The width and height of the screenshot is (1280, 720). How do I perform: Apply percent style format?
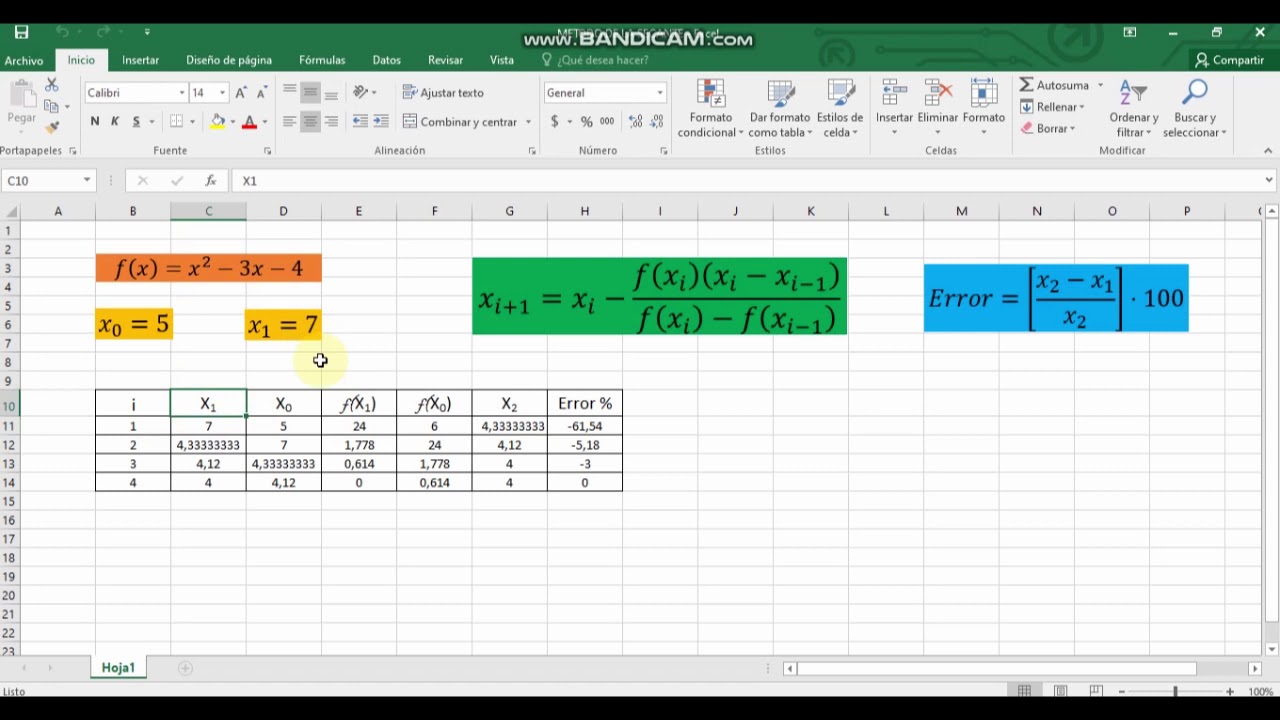coord(586,122)
